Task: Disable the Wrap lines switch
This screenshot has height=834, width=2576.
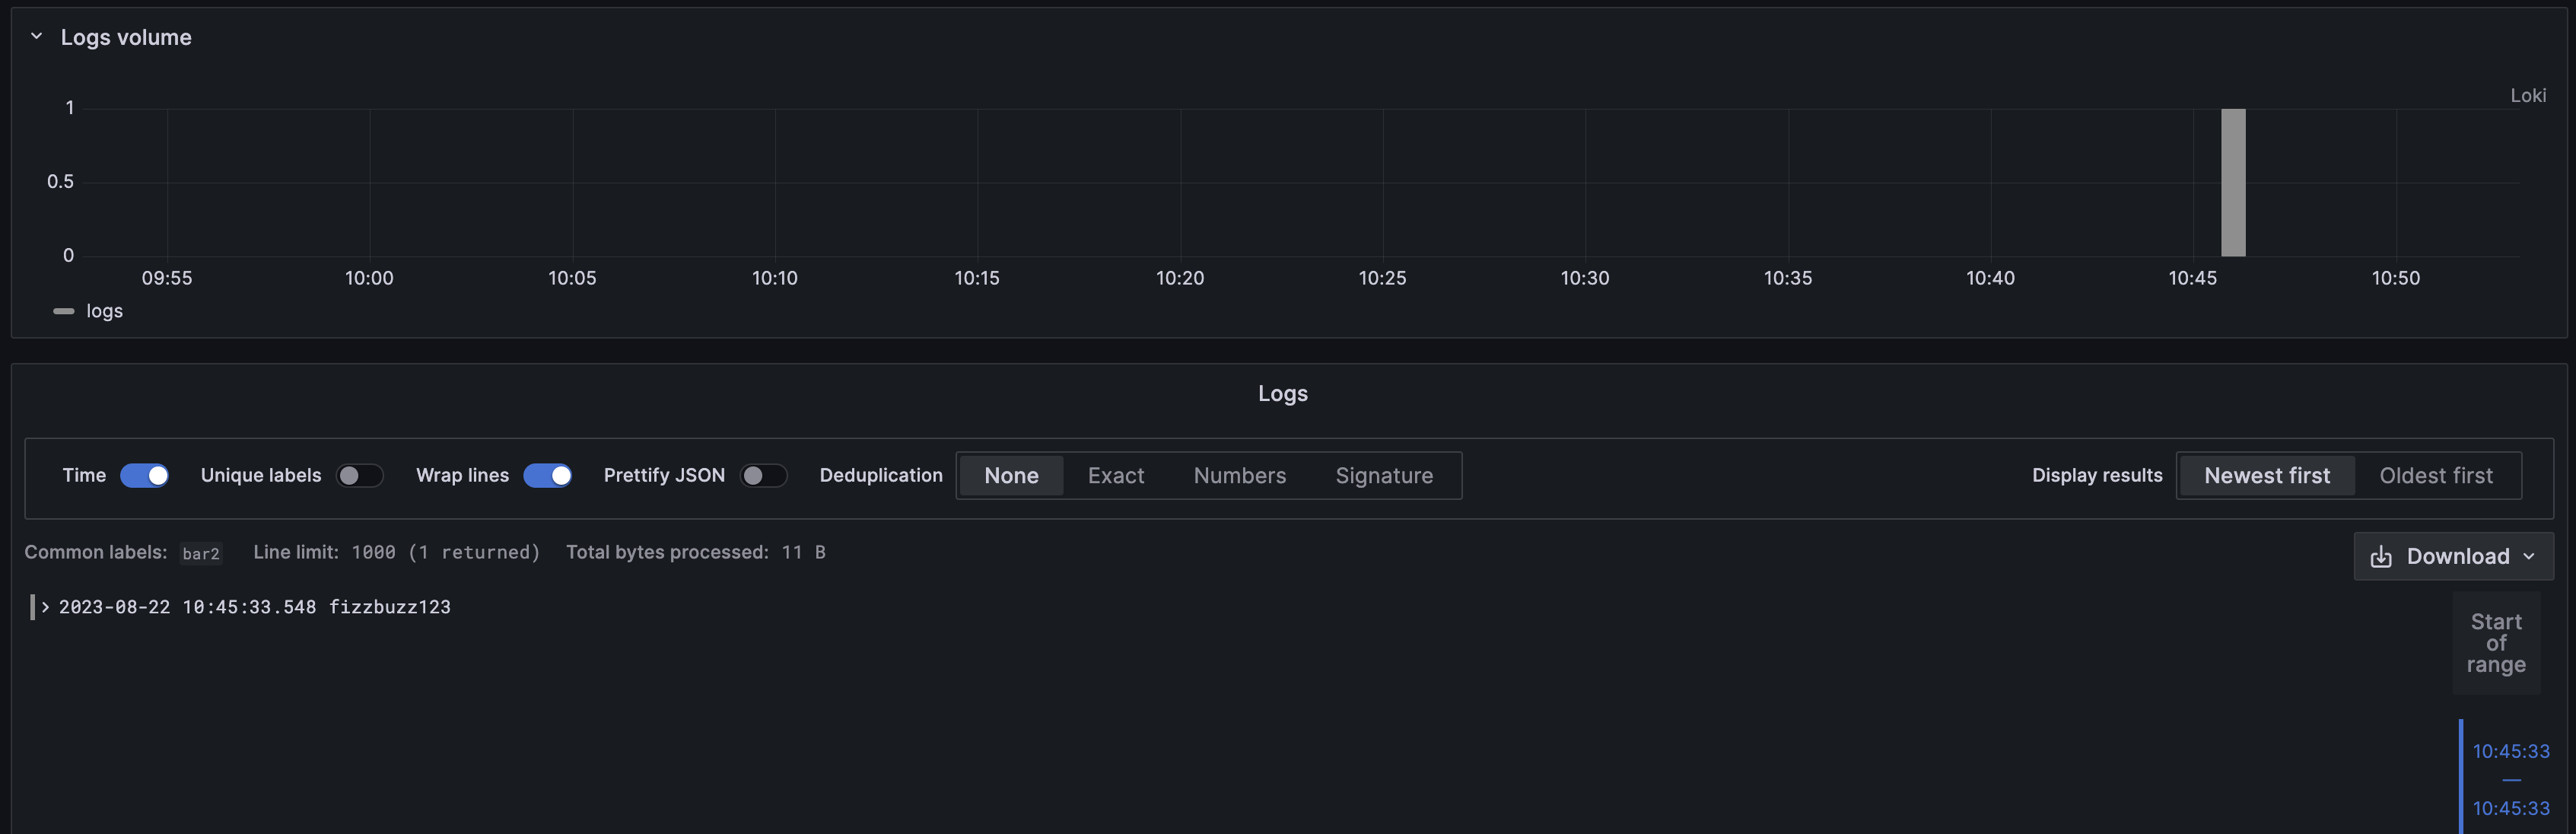Action: point(547,475)
